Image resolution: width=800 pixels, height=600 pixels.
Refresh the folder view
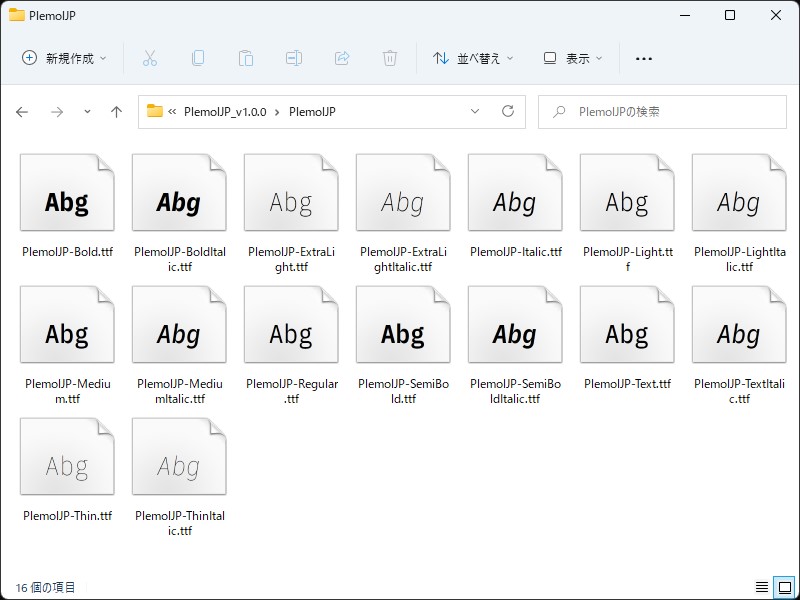(509, 112)
